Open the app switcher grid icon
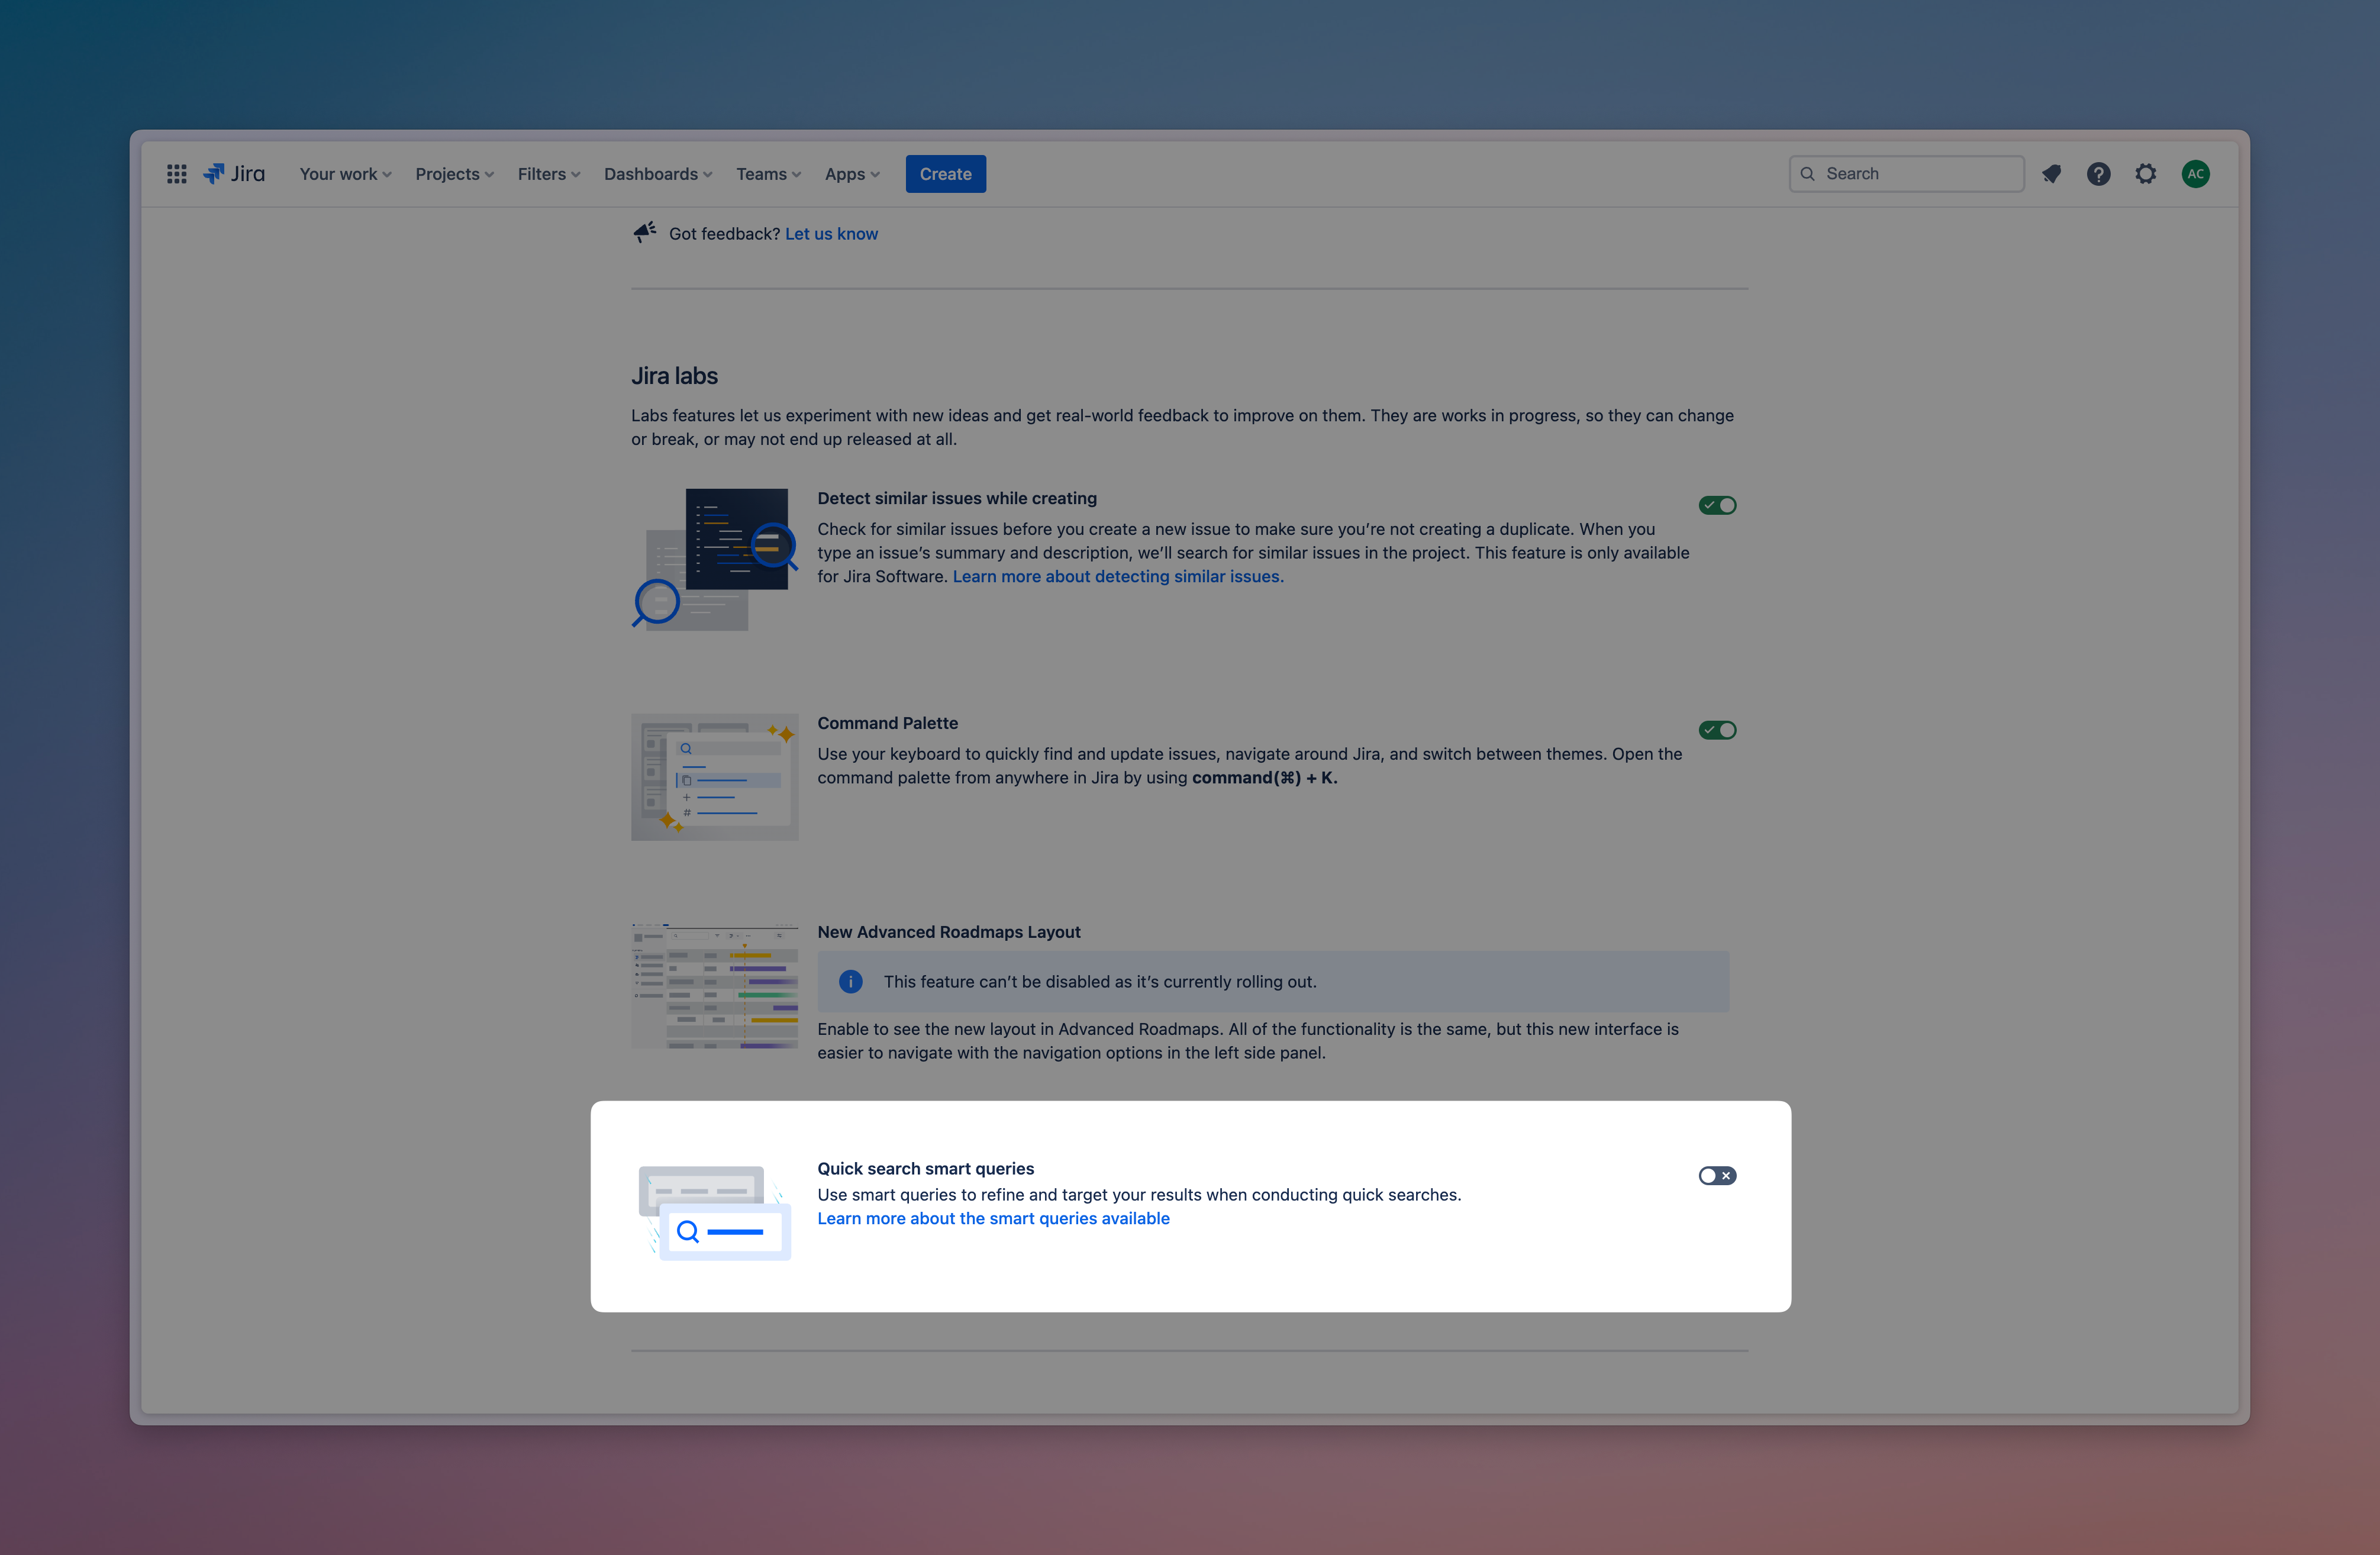Screen dimensions: 2380x1555 176,173
